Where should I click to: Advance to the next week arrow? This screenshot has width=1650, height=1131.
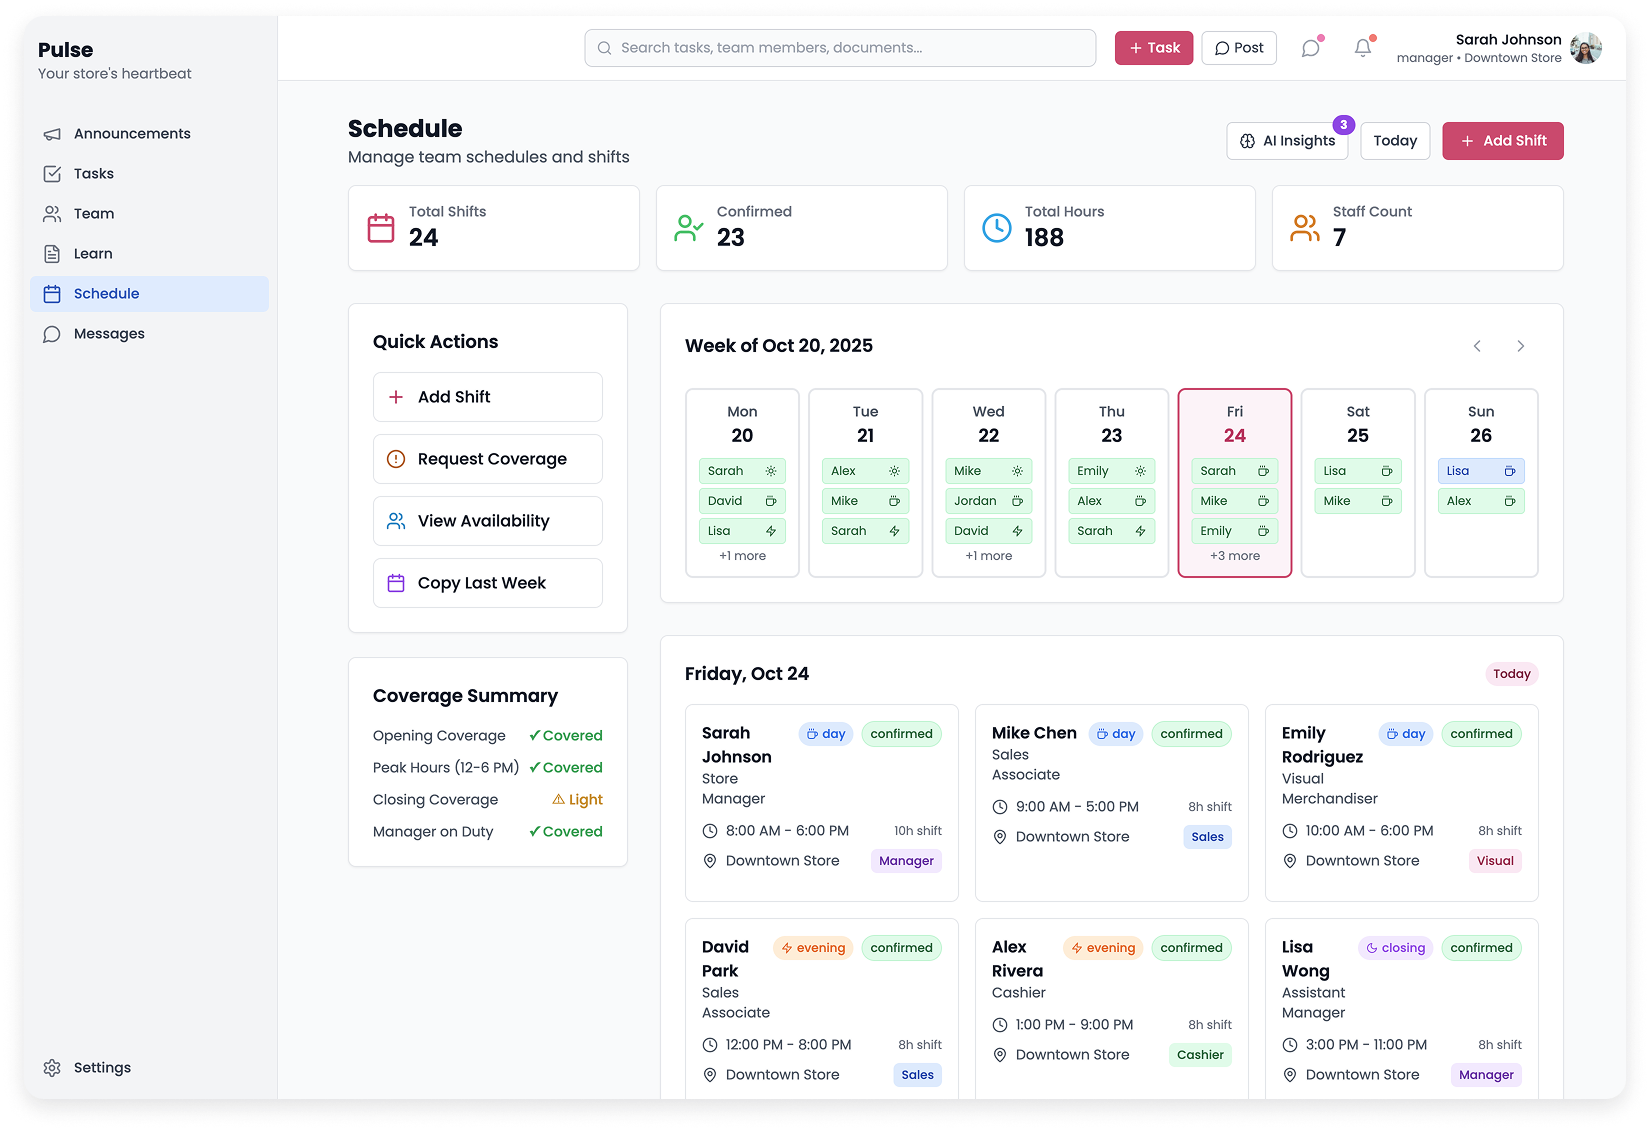1520,346
